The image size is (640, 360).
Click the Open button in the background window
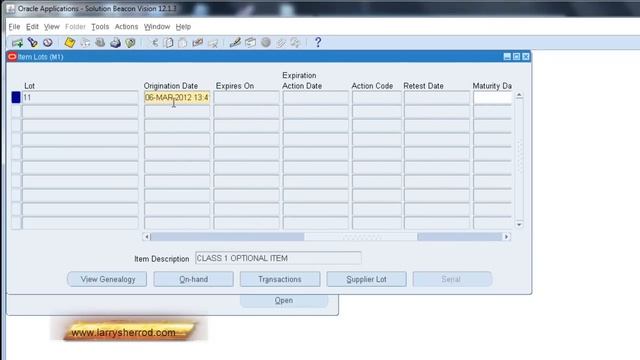(284, 300)
